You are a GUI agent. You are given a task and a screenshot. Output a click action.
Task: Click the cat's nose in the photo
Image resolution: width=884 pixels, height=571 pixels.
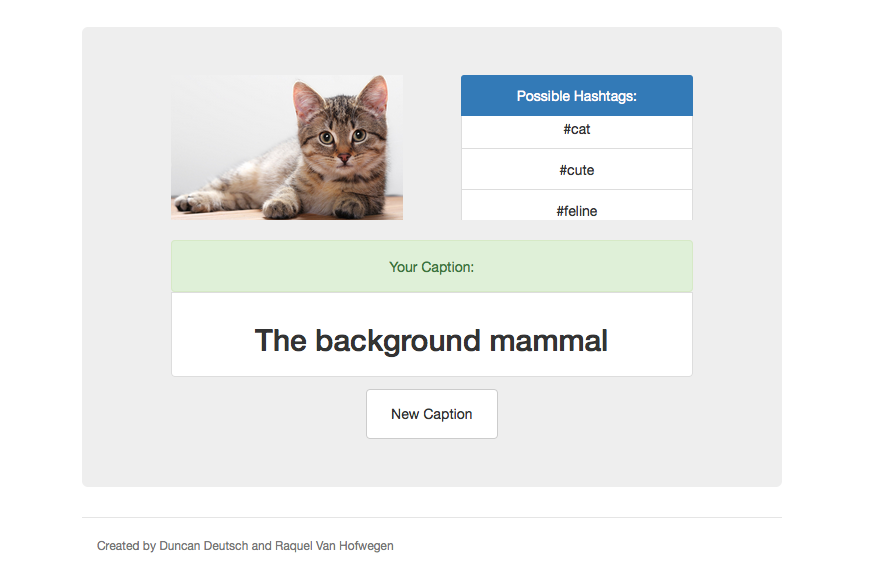point(342,155)
